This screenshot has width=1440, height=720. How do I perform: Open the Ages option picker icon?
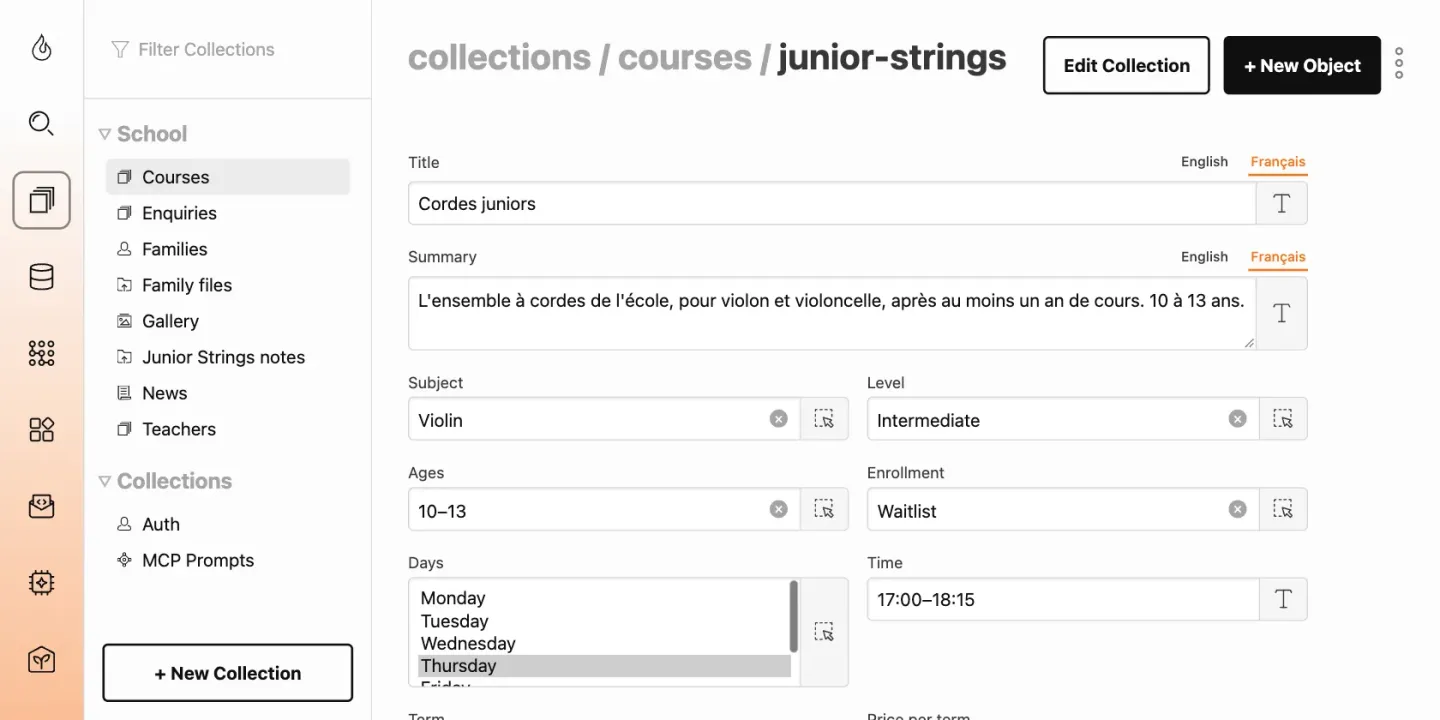(x=824, y=509)
